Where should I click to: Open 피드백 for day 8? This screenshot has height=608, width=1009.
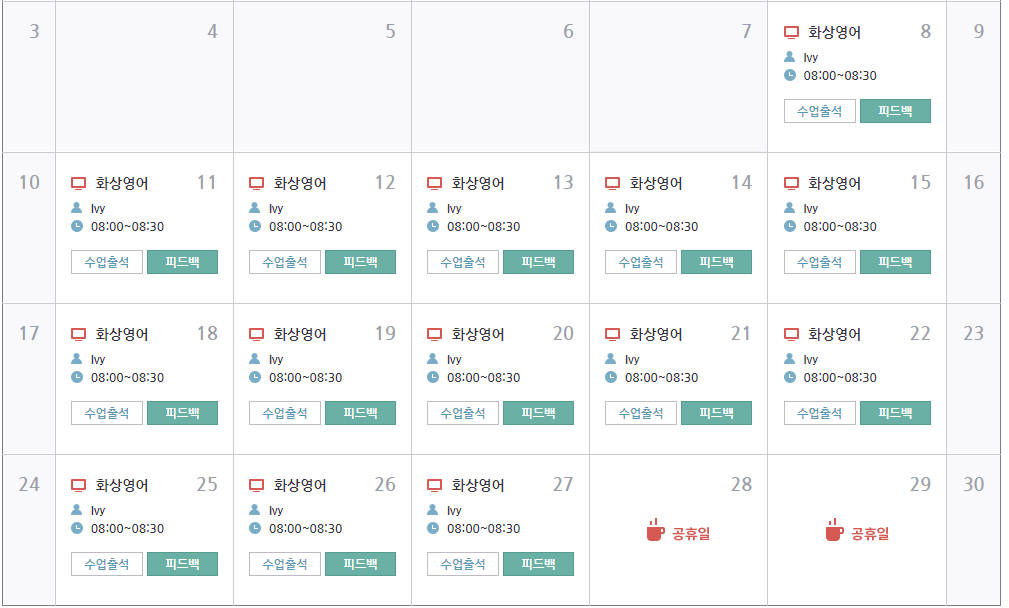(x=895, y=111)
